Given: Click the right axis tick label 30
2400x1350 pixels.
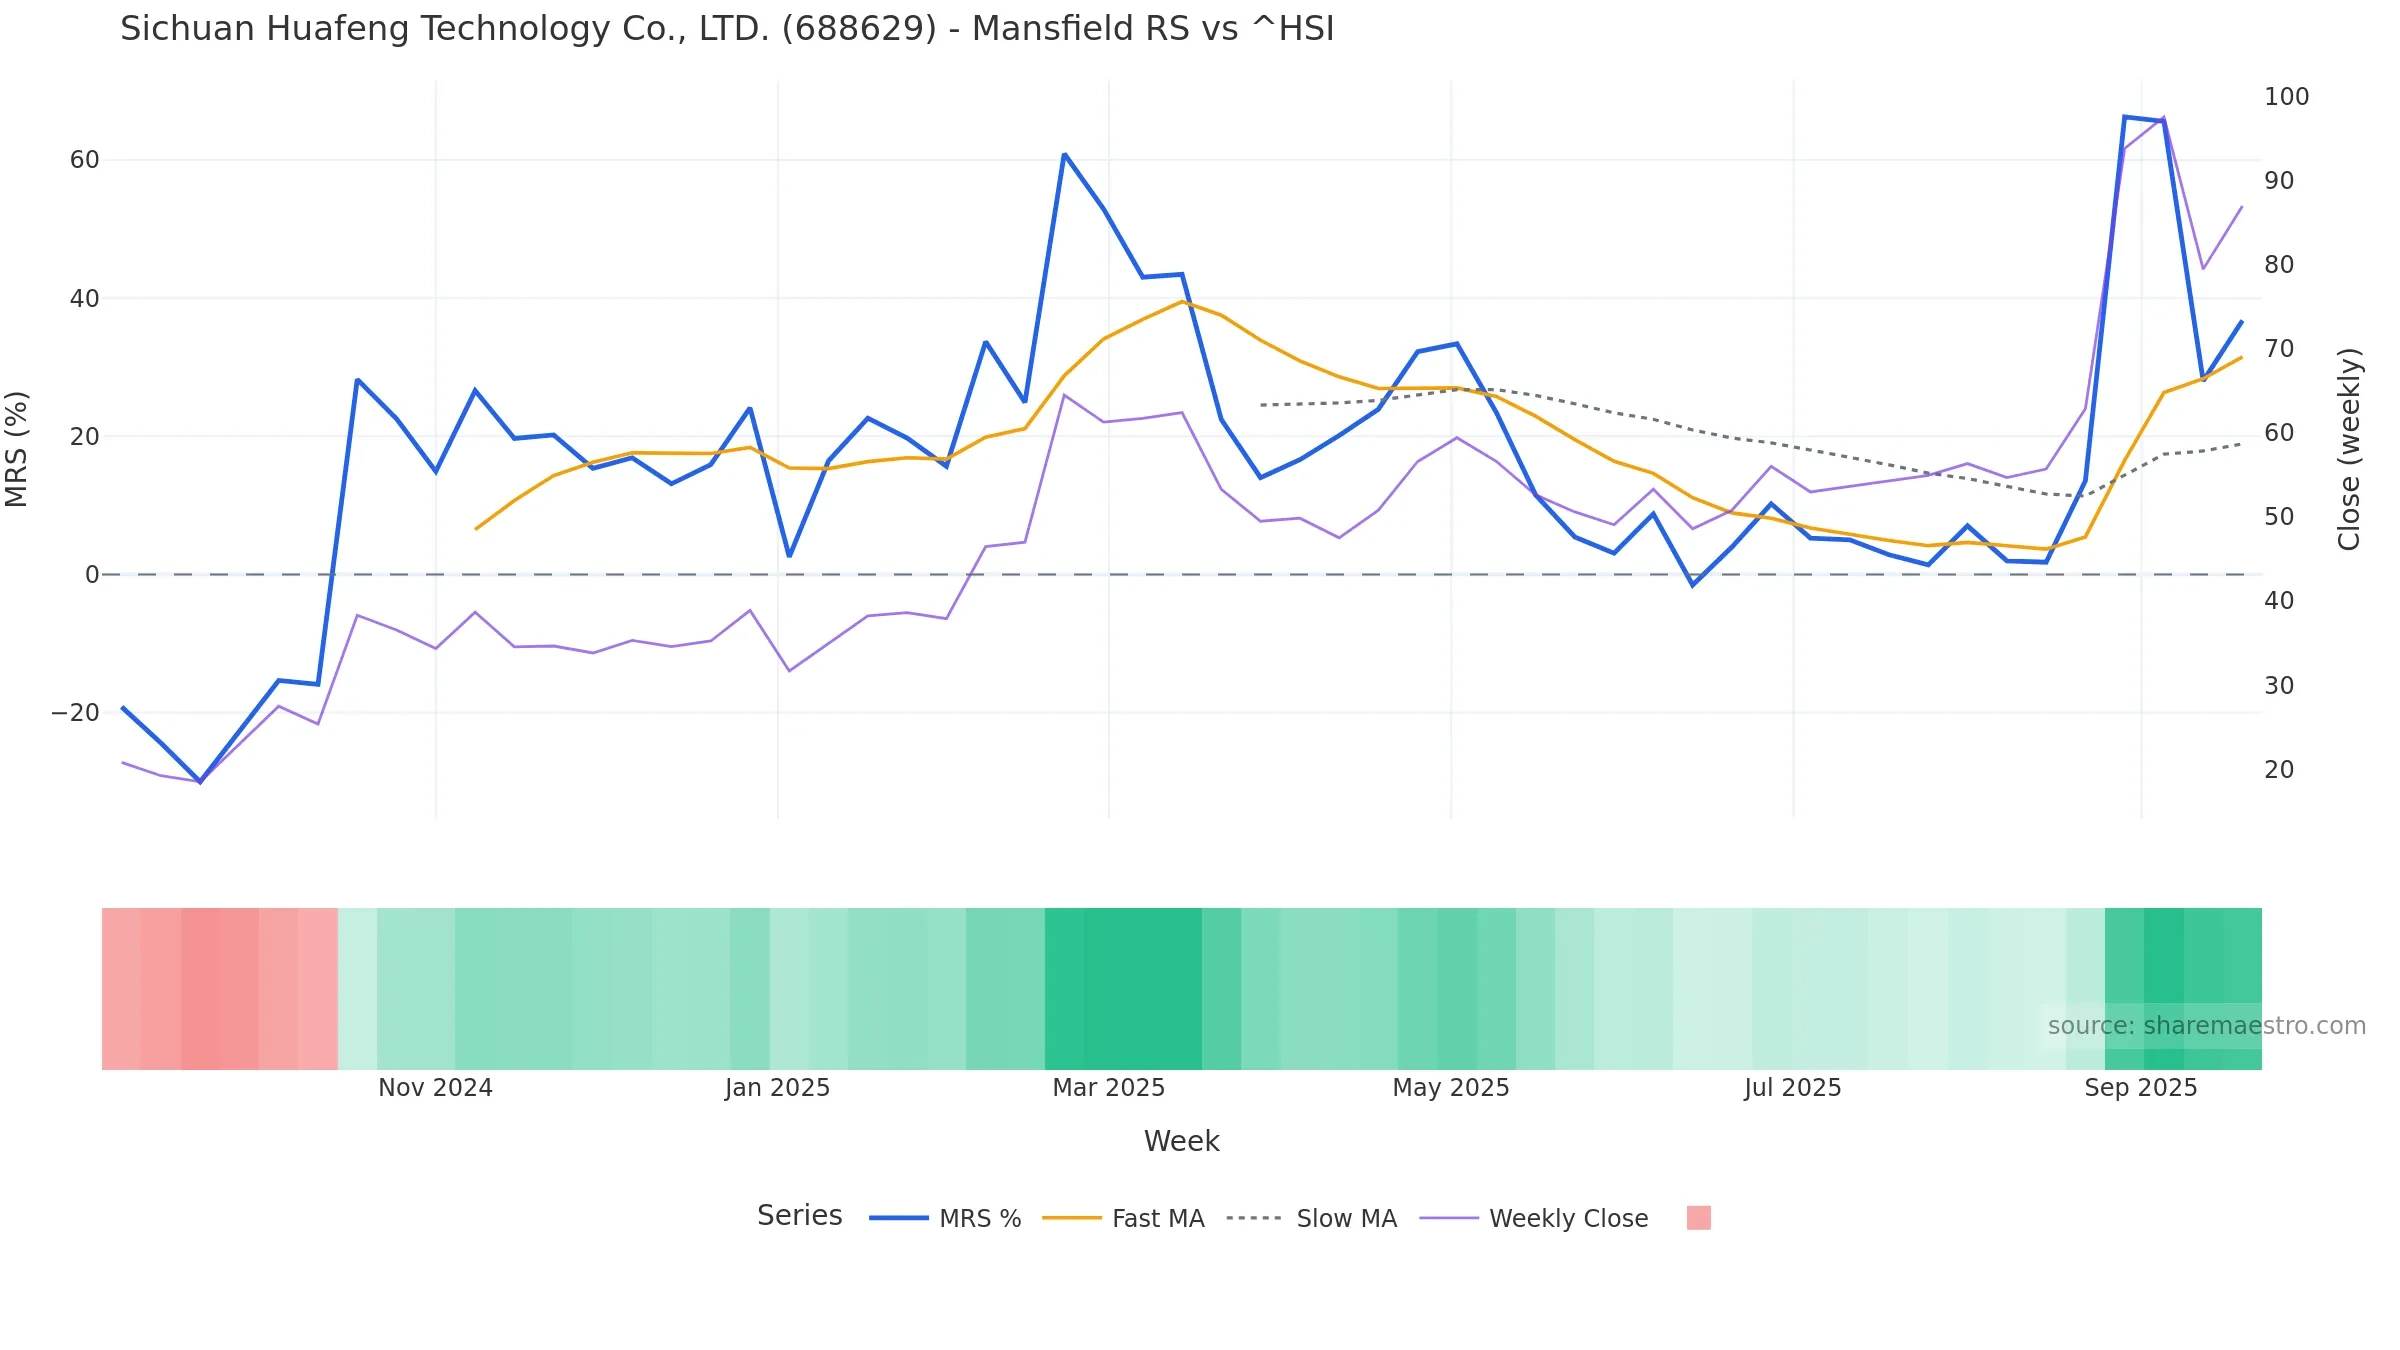Looking at the screenshot, I should point(2279,686).
